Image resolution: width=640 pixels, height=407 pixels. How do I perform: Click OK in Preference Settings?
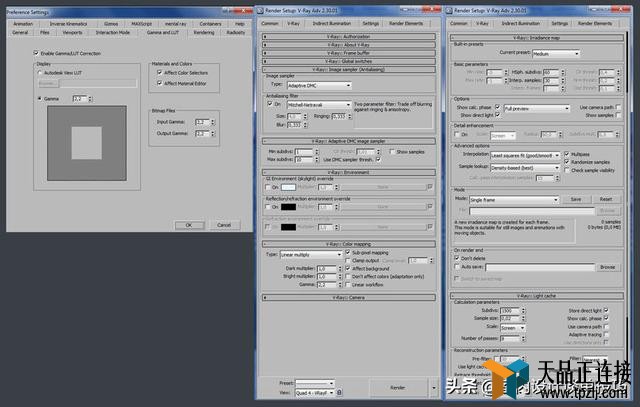point(189,225)
